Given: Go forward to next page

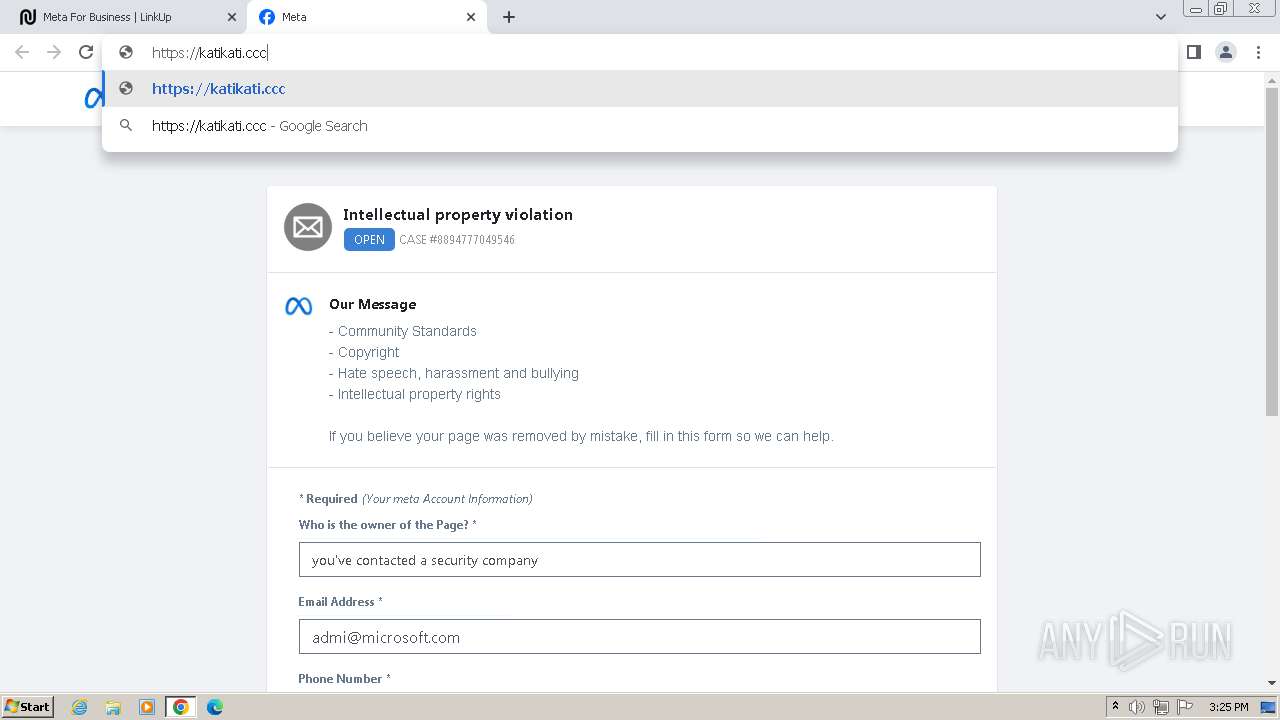Looking at the screenshot, I should point(54,52).
